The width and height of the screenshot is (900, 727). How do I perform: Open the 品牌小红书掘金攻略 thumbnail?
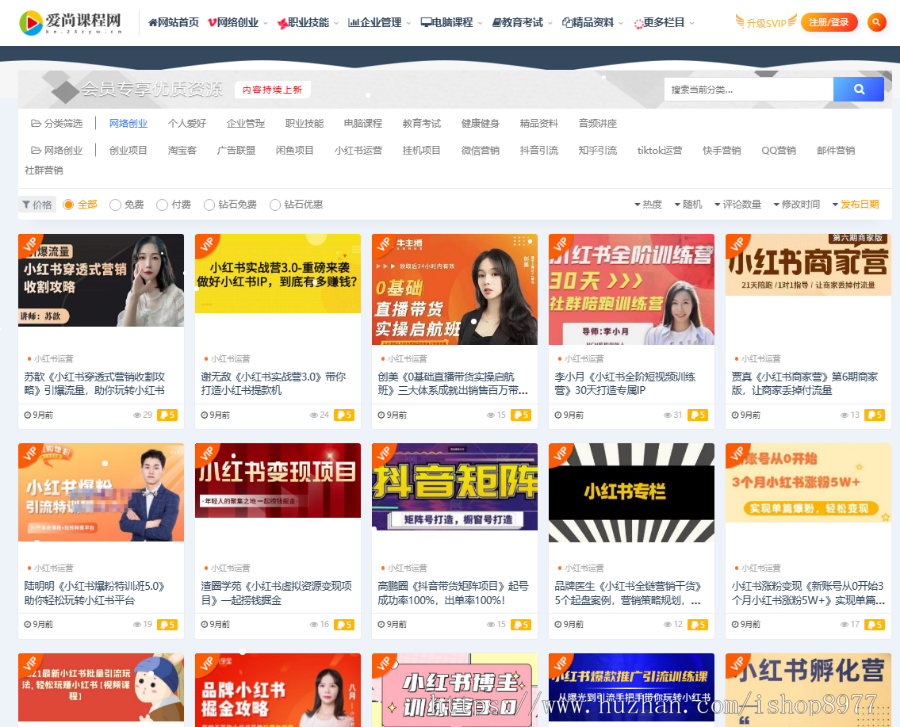pyautogui.click(x=278, y=690)
